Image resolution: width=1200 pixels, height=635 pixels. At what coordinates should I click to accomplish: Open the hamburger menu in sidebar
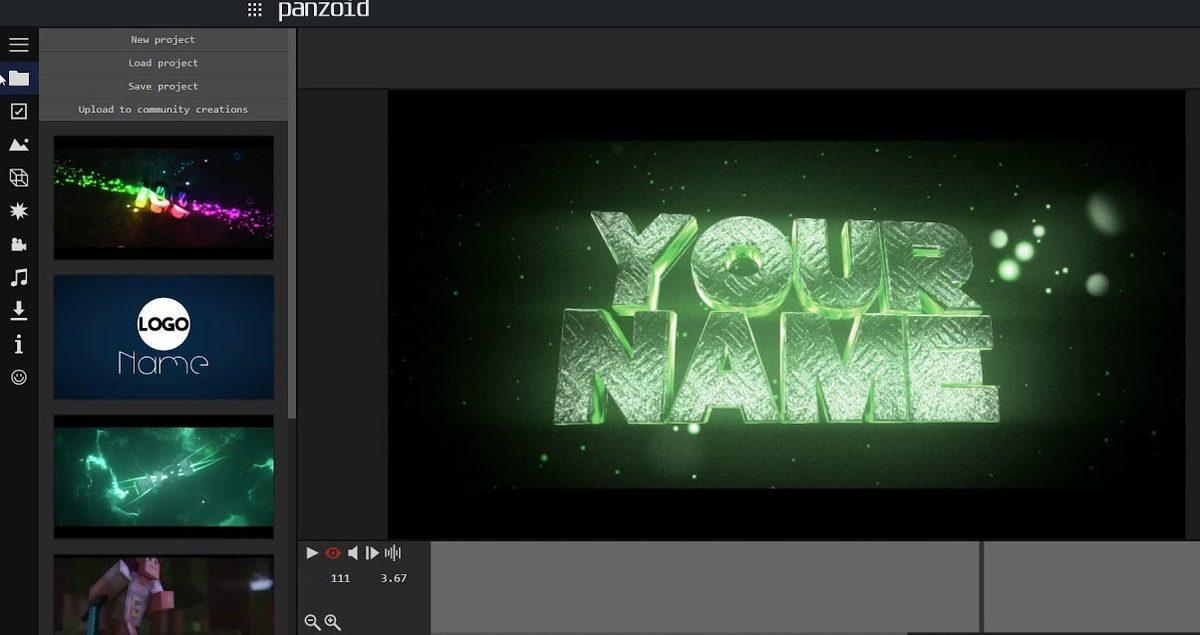[18, 45]
